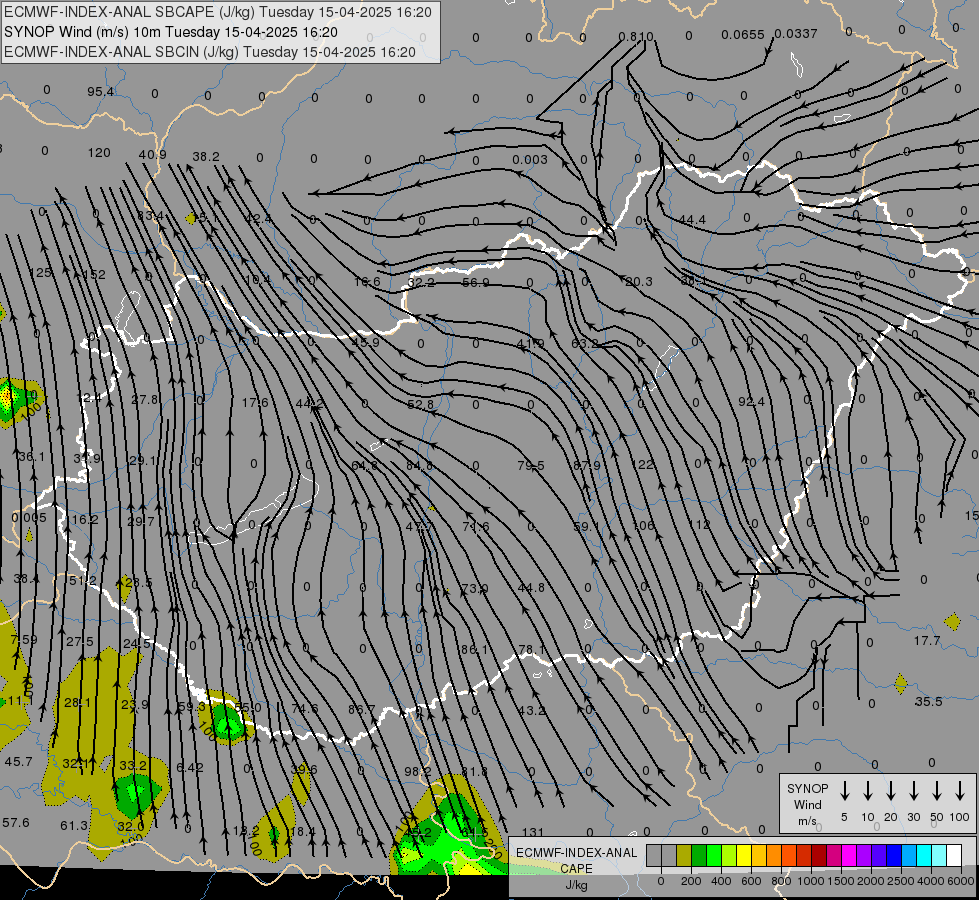979x900 pixels.
Task: Click the SBCIN title line
Action: 210,52
